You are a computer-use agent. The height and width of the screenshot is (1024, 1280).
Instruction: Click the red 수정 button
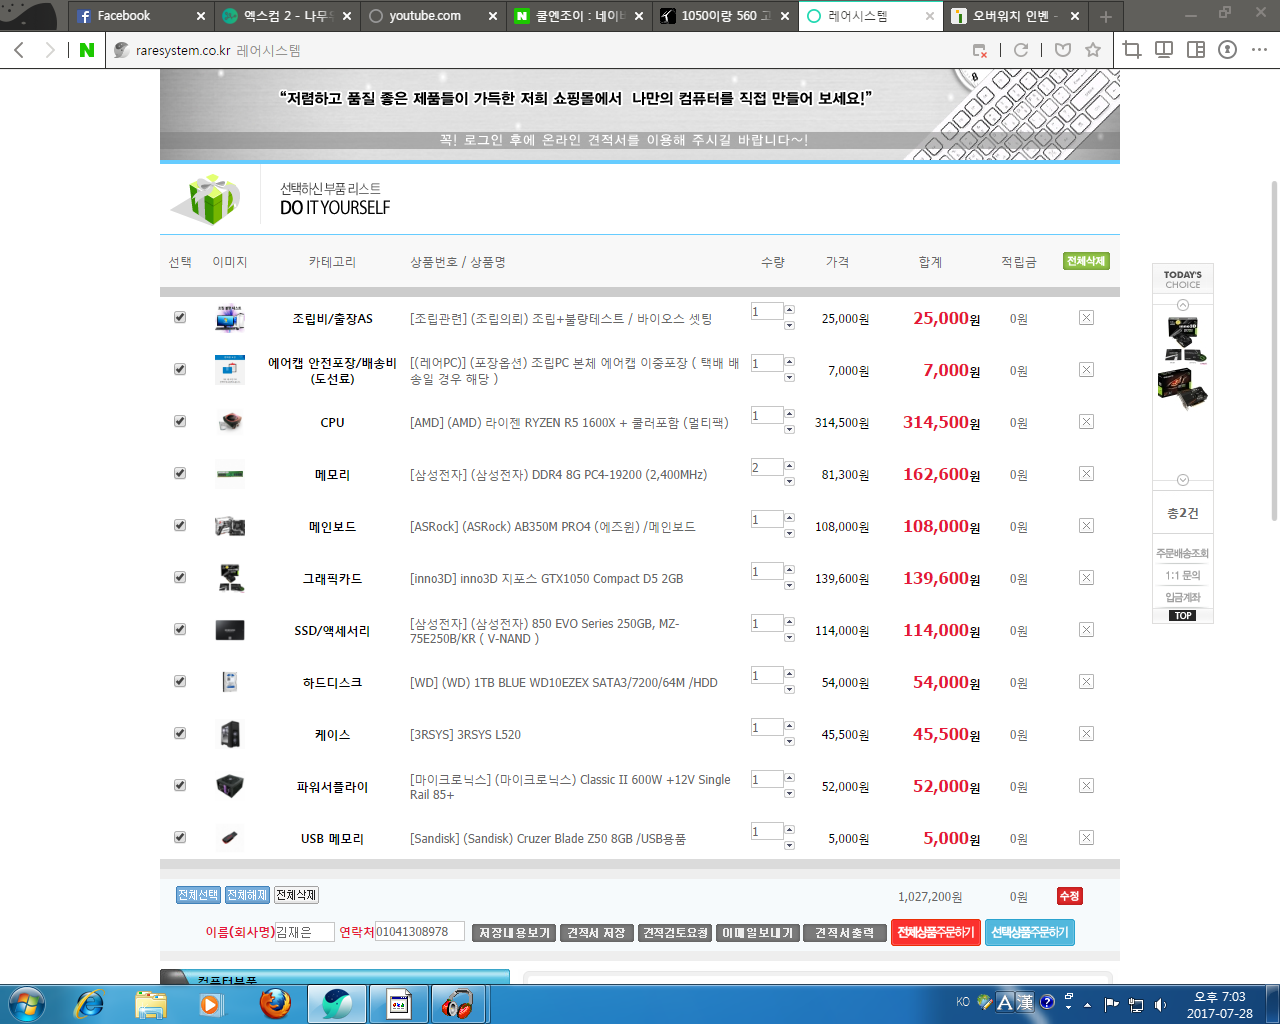pyautogui.click(x=1070, y=896)
